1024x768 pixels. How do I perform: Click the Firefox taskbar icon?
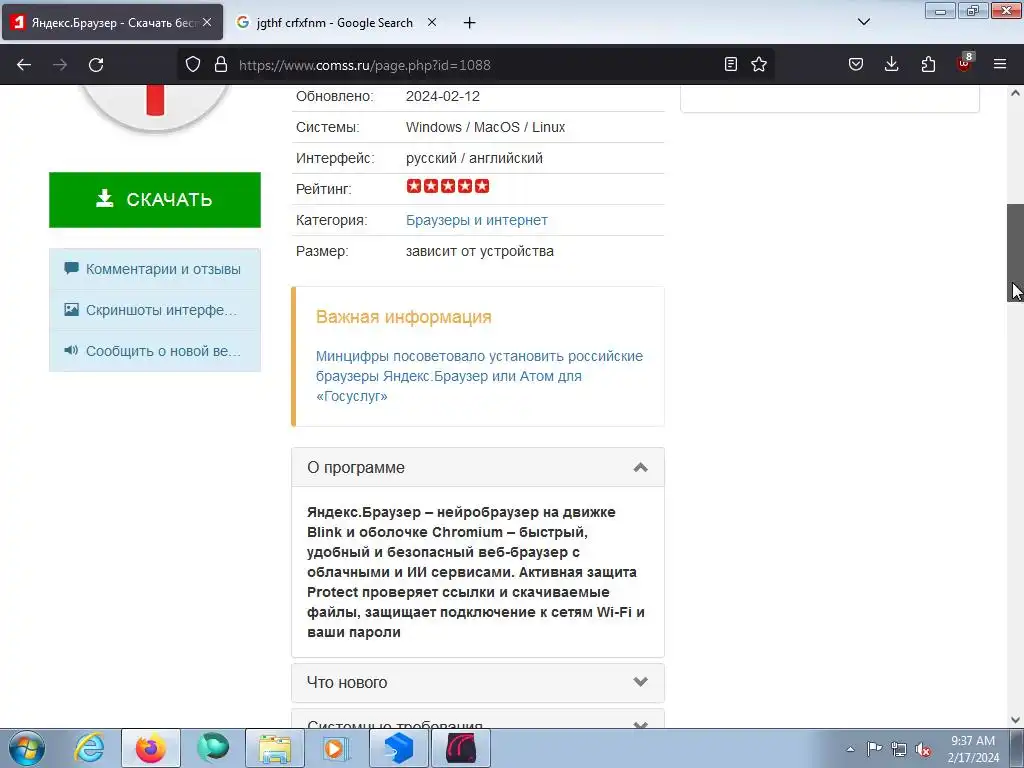[x=150, y=748]
